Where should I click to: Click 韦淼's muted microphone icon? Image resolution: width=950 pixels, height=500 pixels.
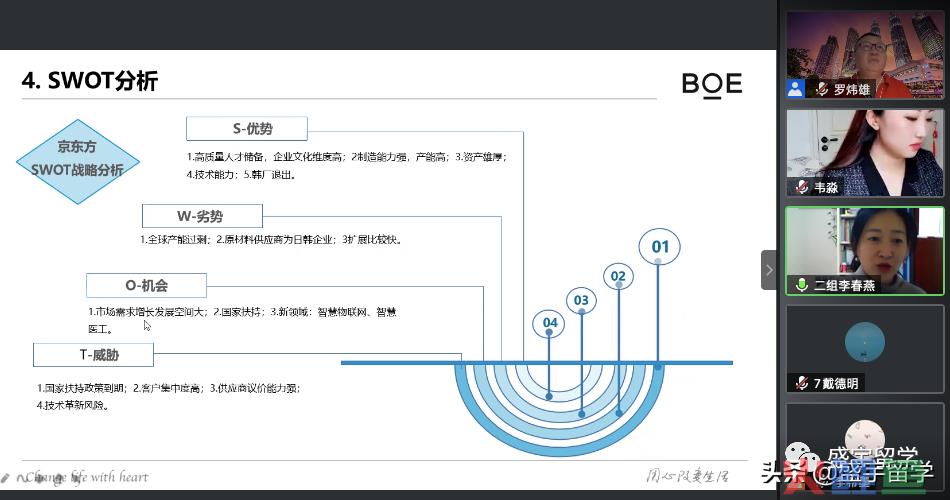coord(802,187)
